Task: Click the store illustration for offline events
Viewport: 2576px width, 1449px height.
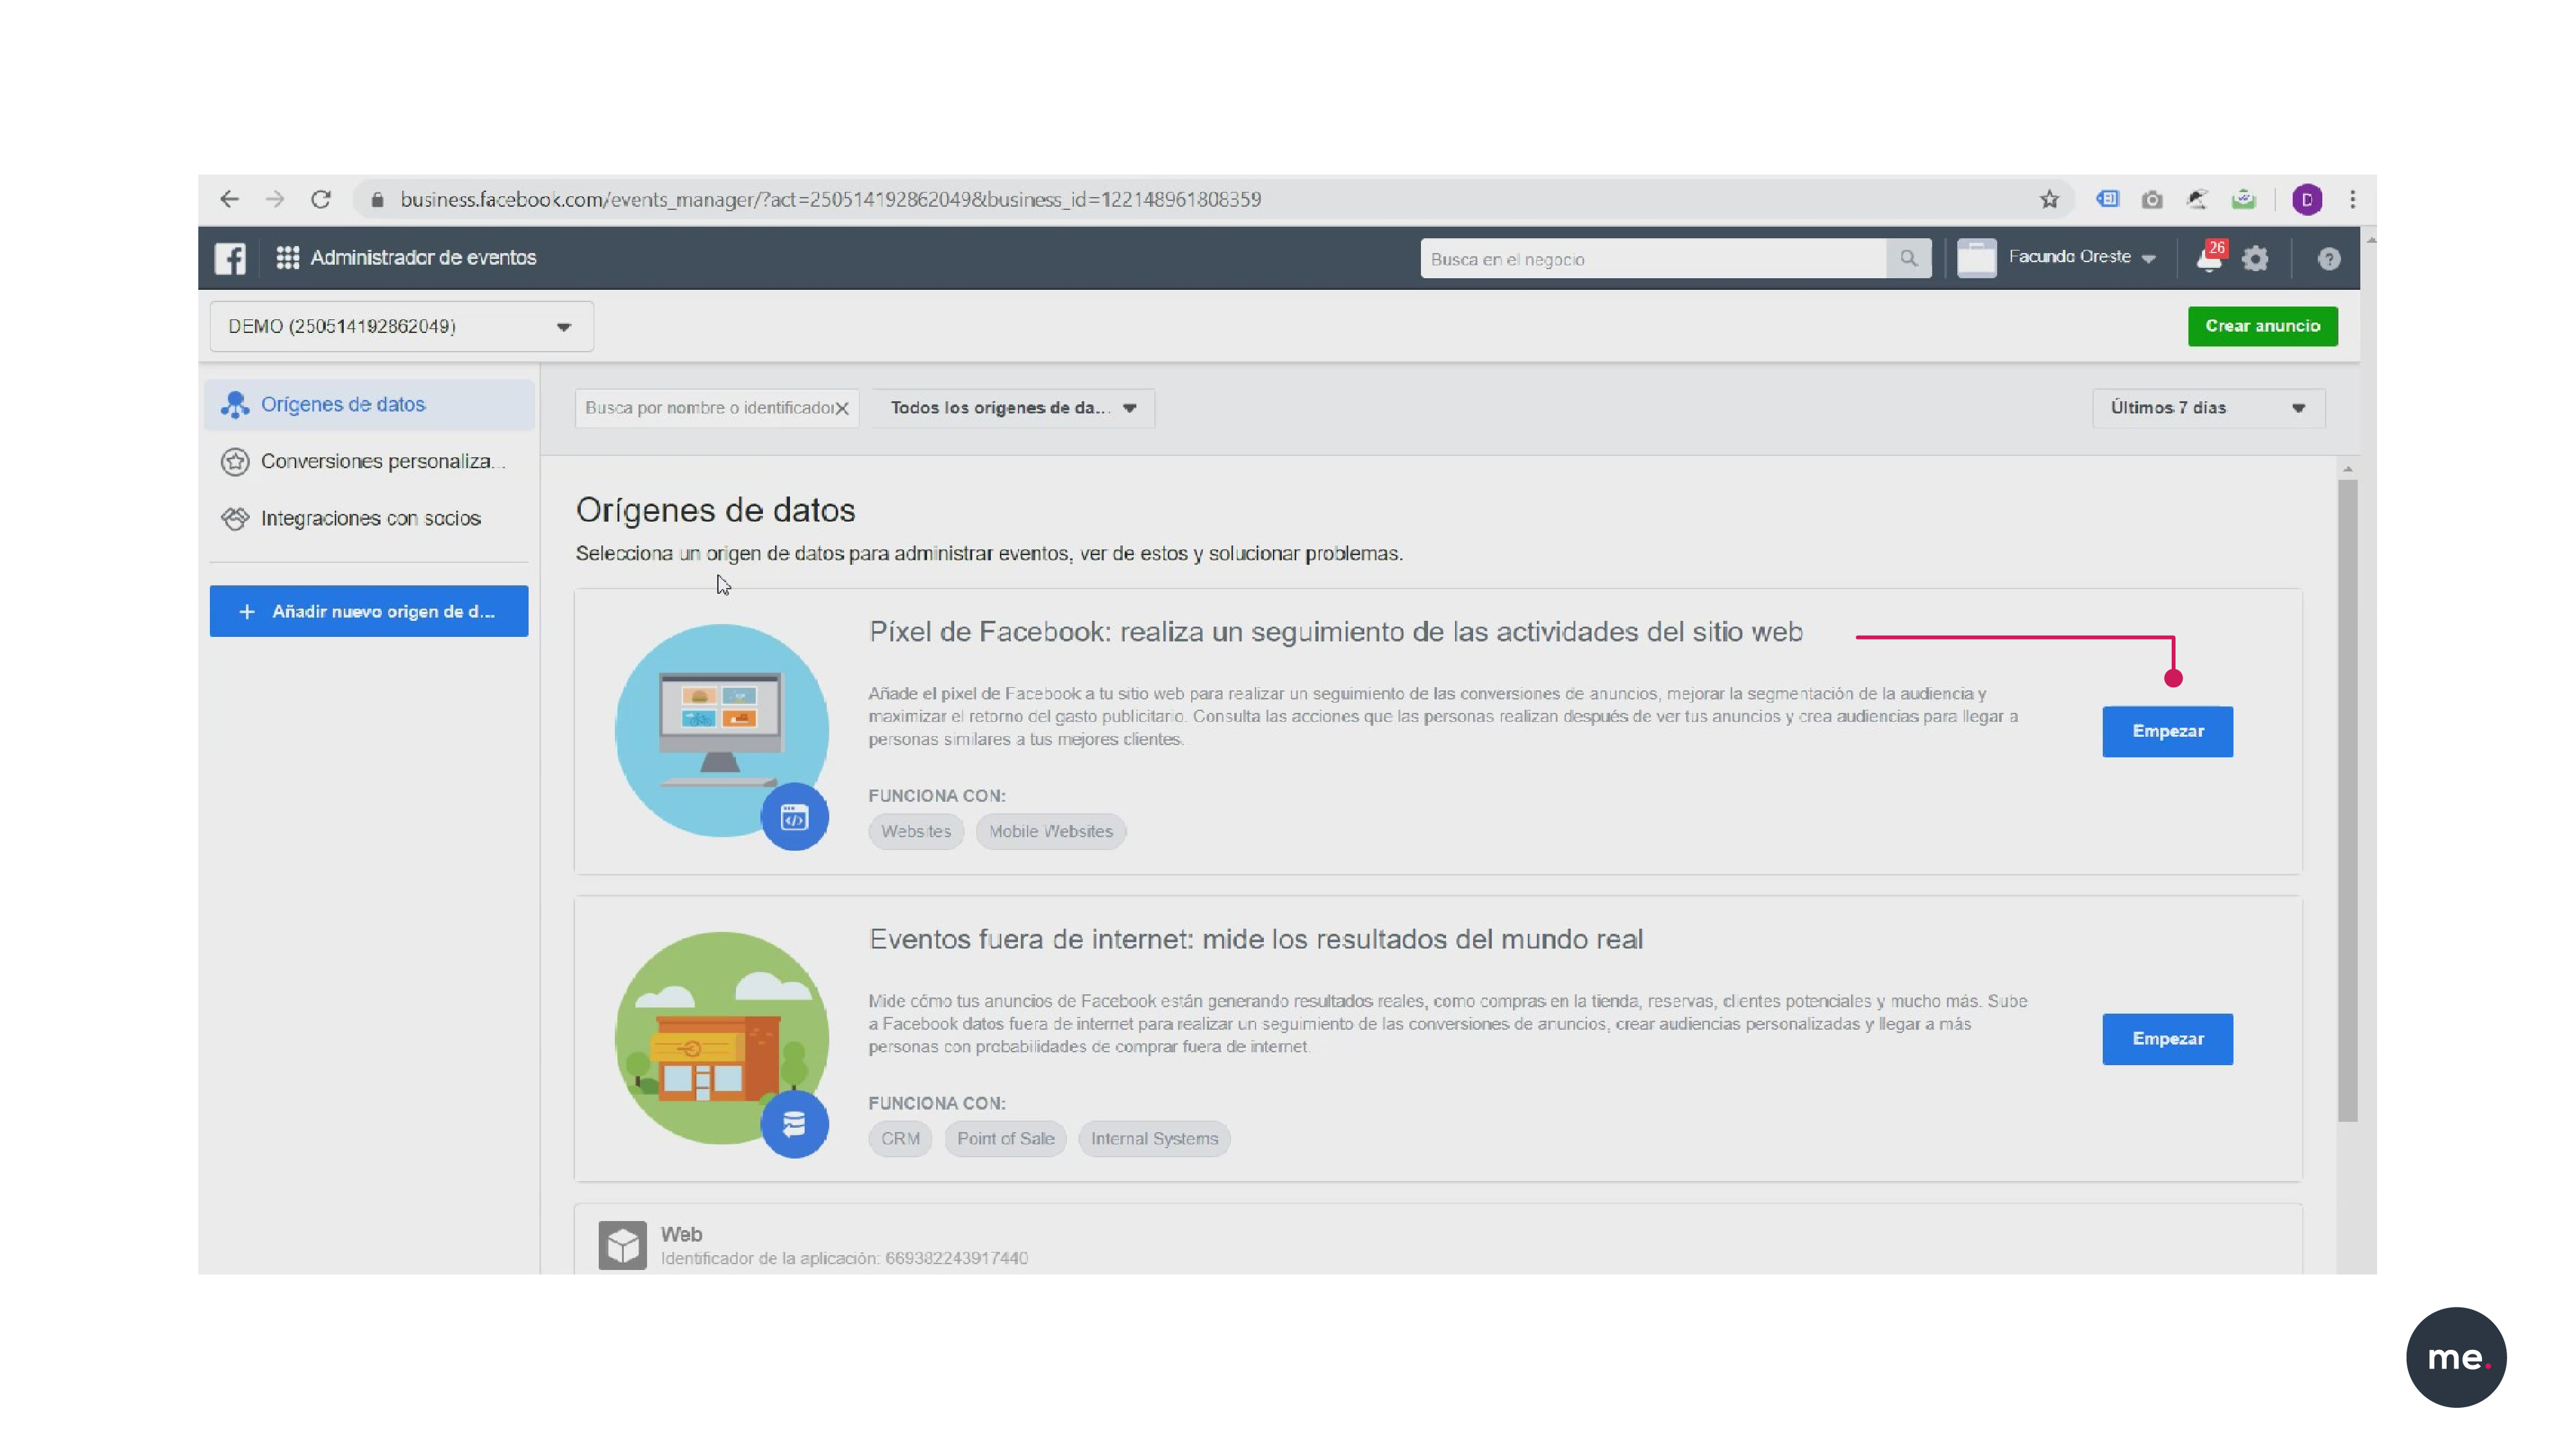Action: (x=721, y=1037)
